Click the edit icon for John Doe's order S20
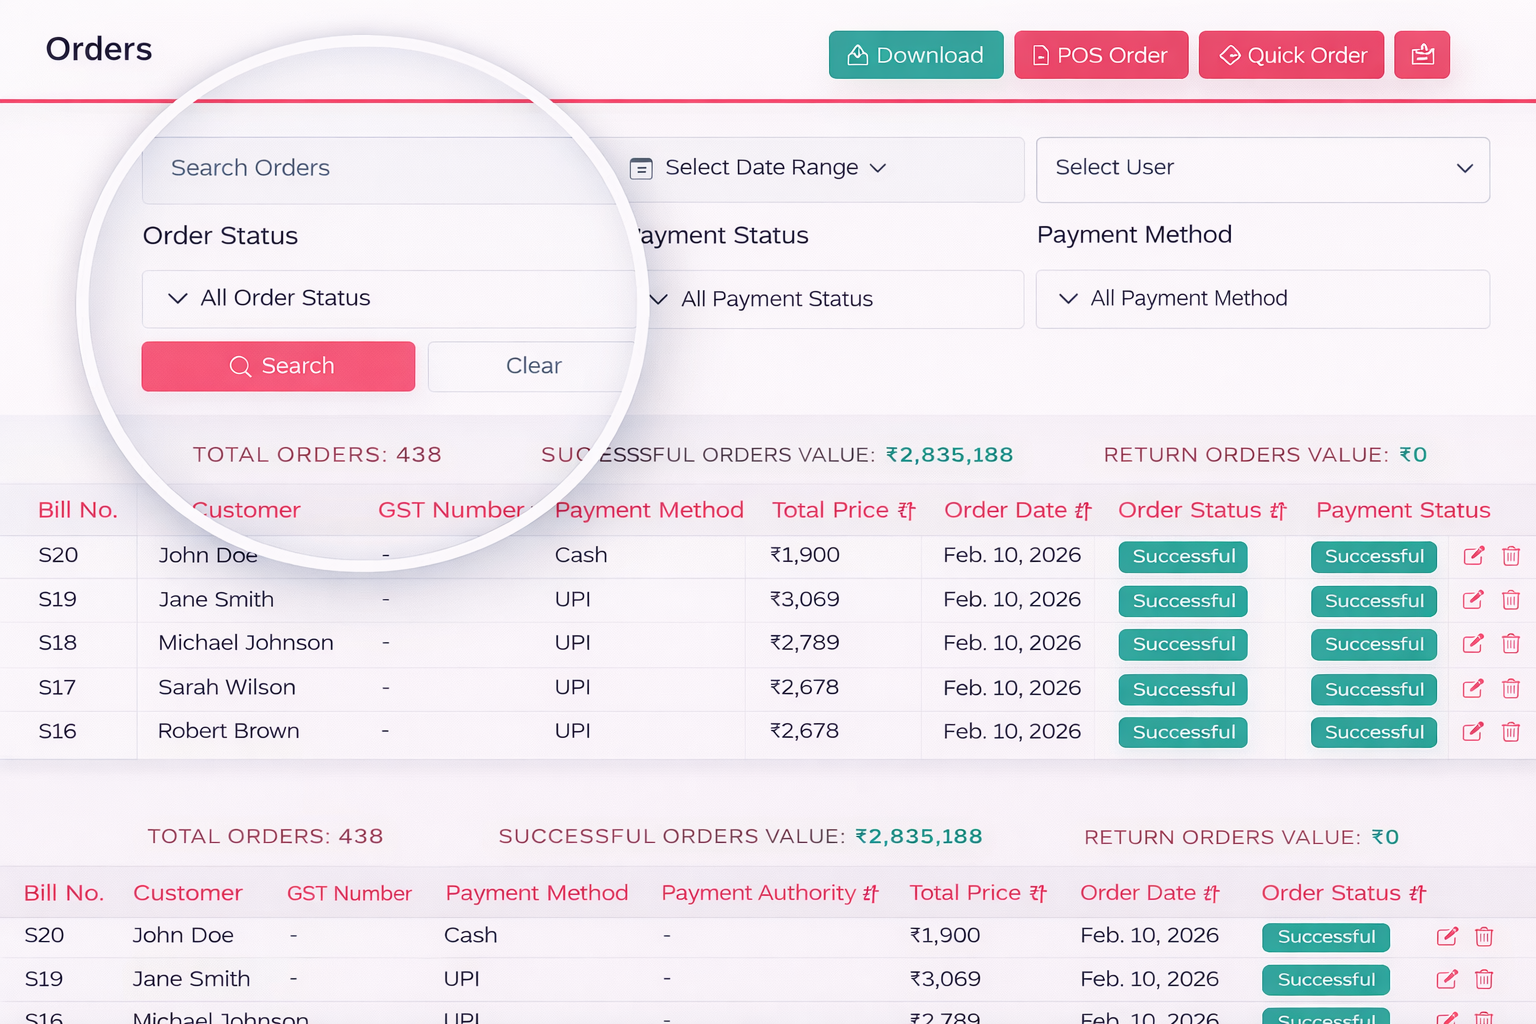Screen dimensions: 1536x1024 pyautogui.click(x=1473, y=556)
